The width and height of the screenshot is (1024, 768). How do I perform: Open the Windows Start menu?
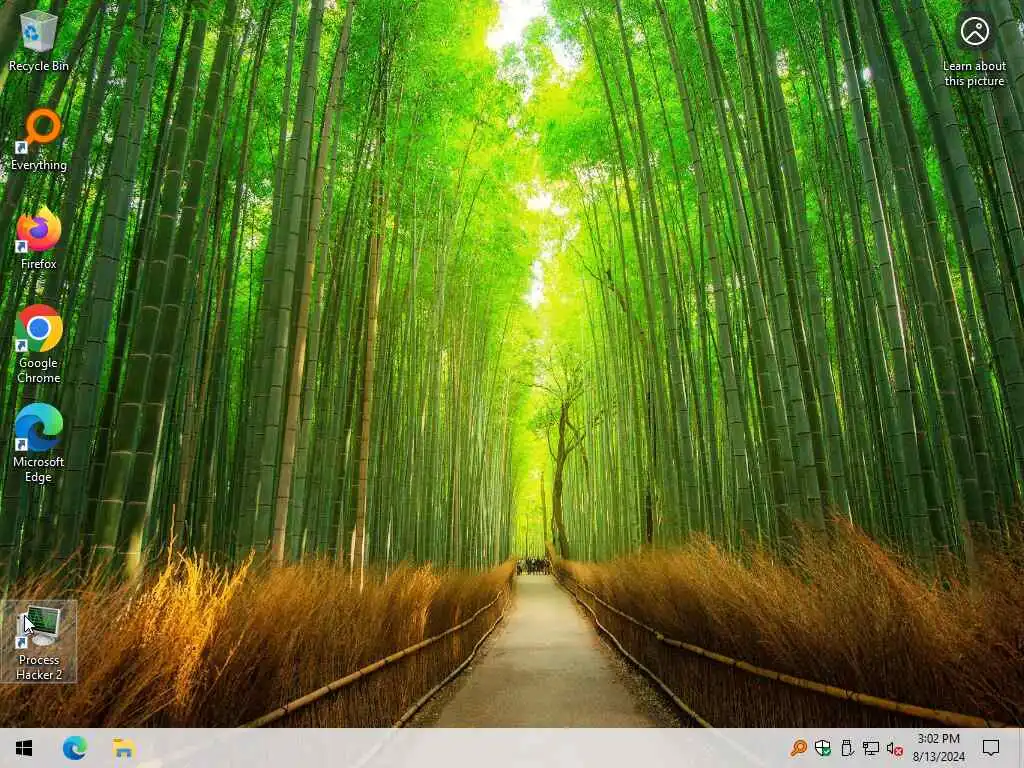24,748
